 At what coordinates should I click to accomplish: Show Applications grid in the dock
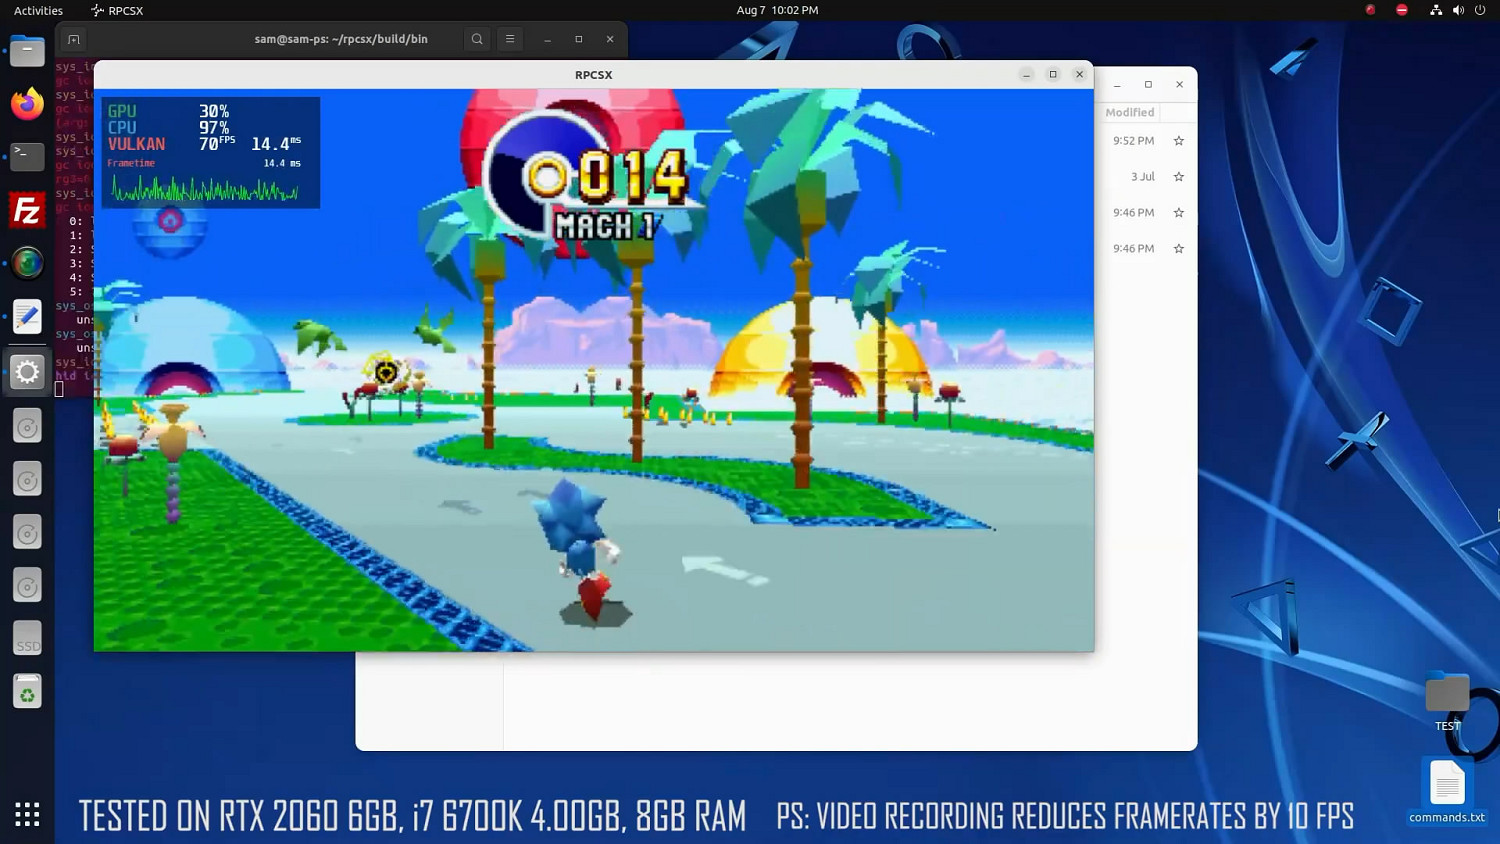[x=27, y=814]
